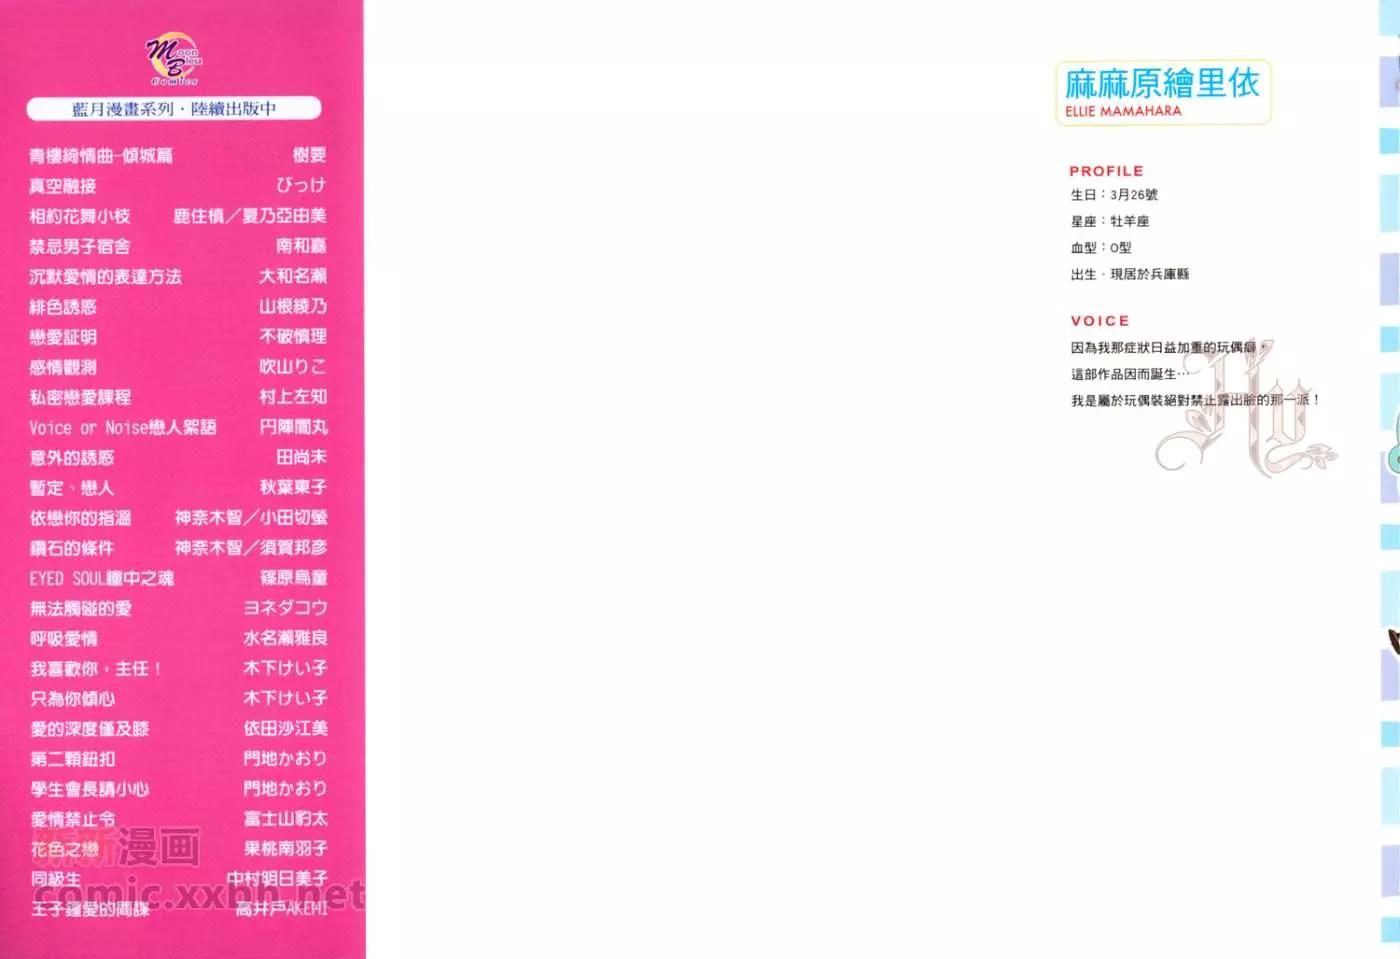Click the blood type line 血型：O型
1400x959 pixels.
pyautogui.click(x=1101, y=248)
